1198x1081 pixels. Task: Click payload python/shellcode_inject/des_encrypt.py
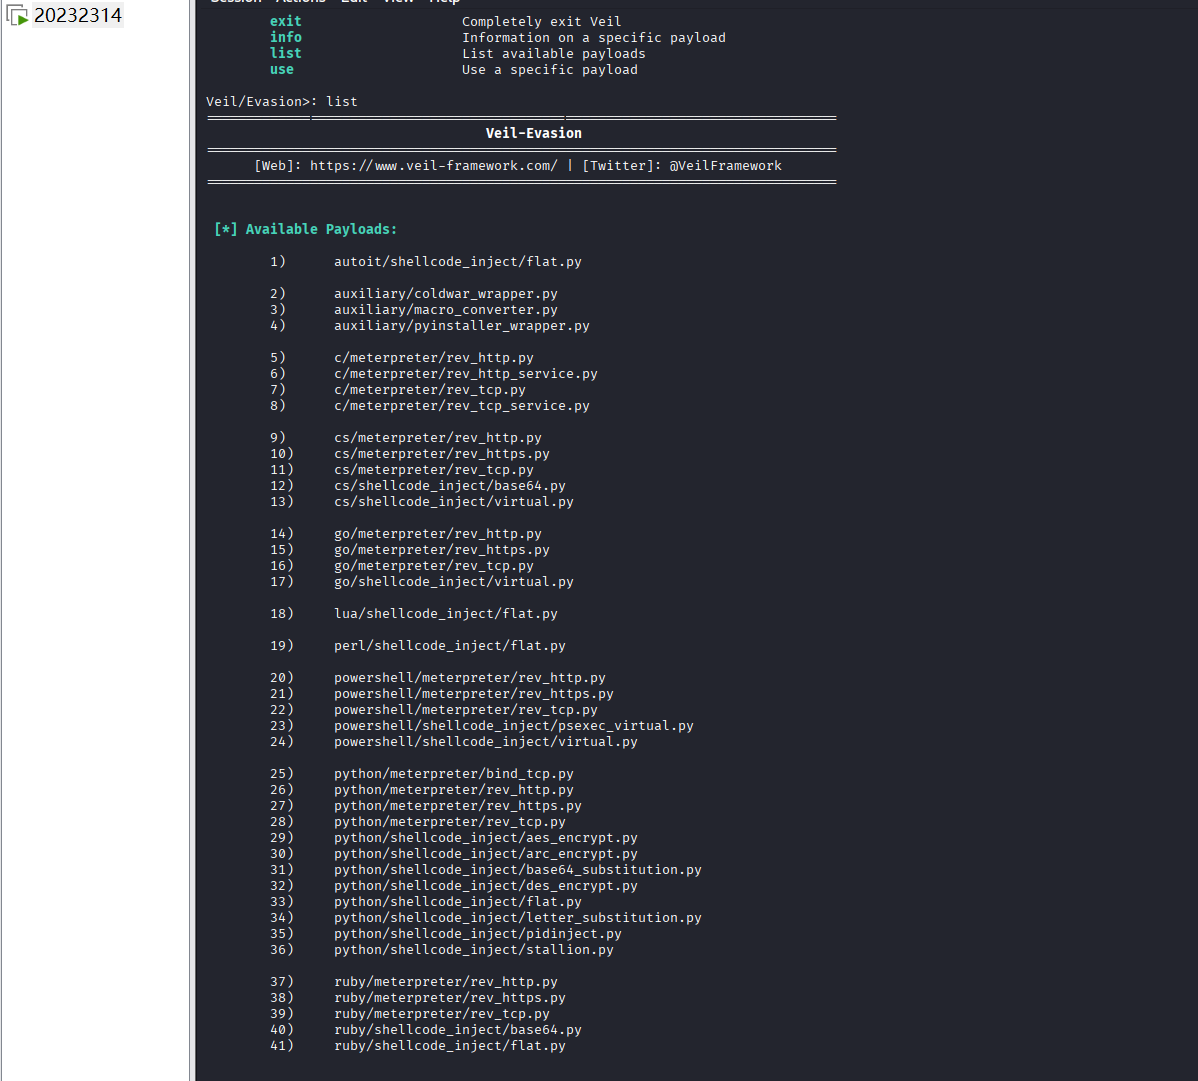[x=486, y=886]
